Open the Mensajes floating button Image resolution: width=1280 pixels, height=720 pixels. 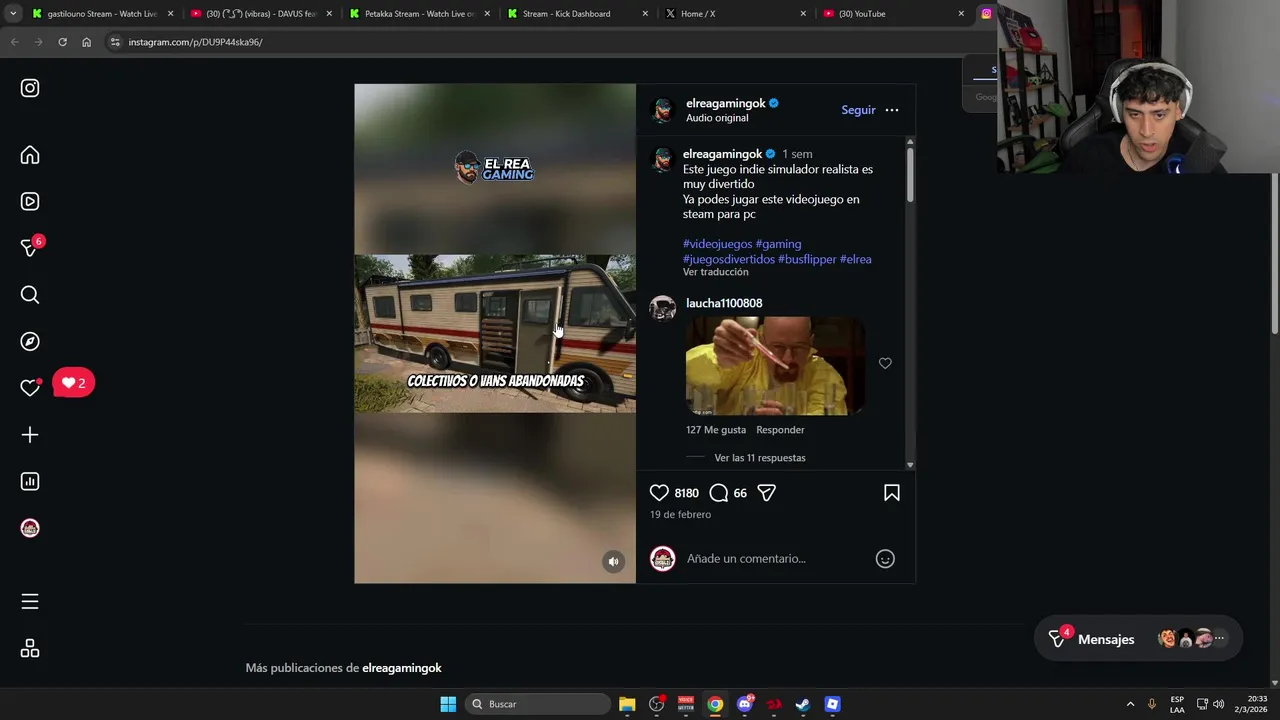click(1138, 639)
